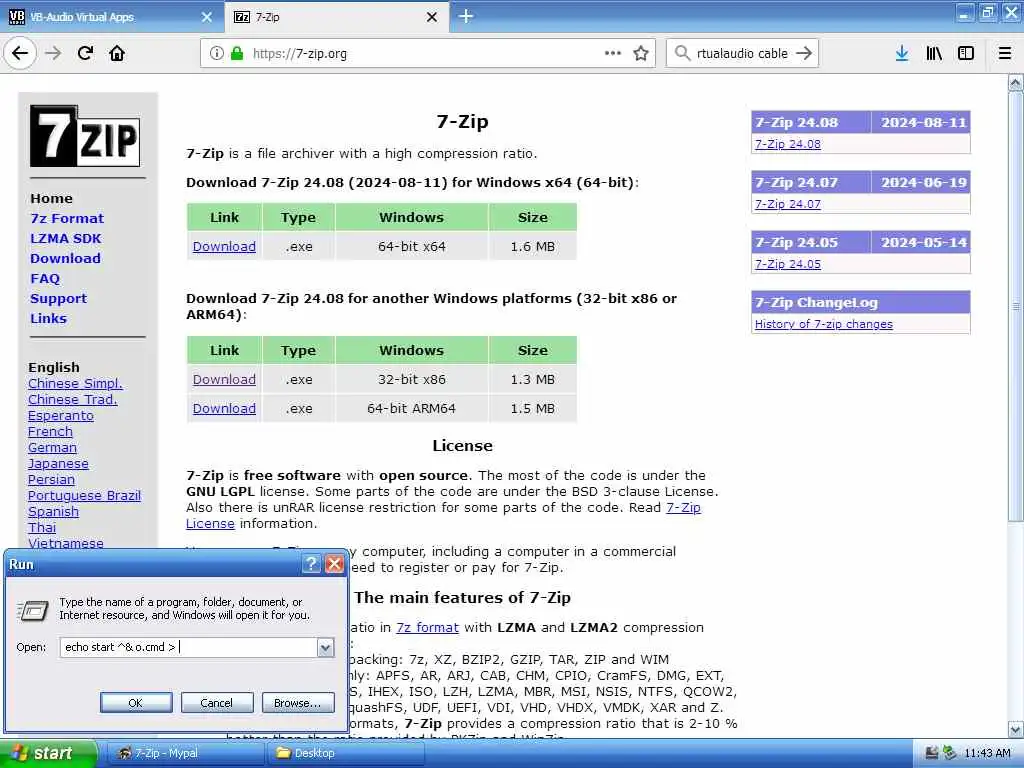The image size is (1024, 768).
Task: Toggle the sidebar view icon
Action: [966, 54]
